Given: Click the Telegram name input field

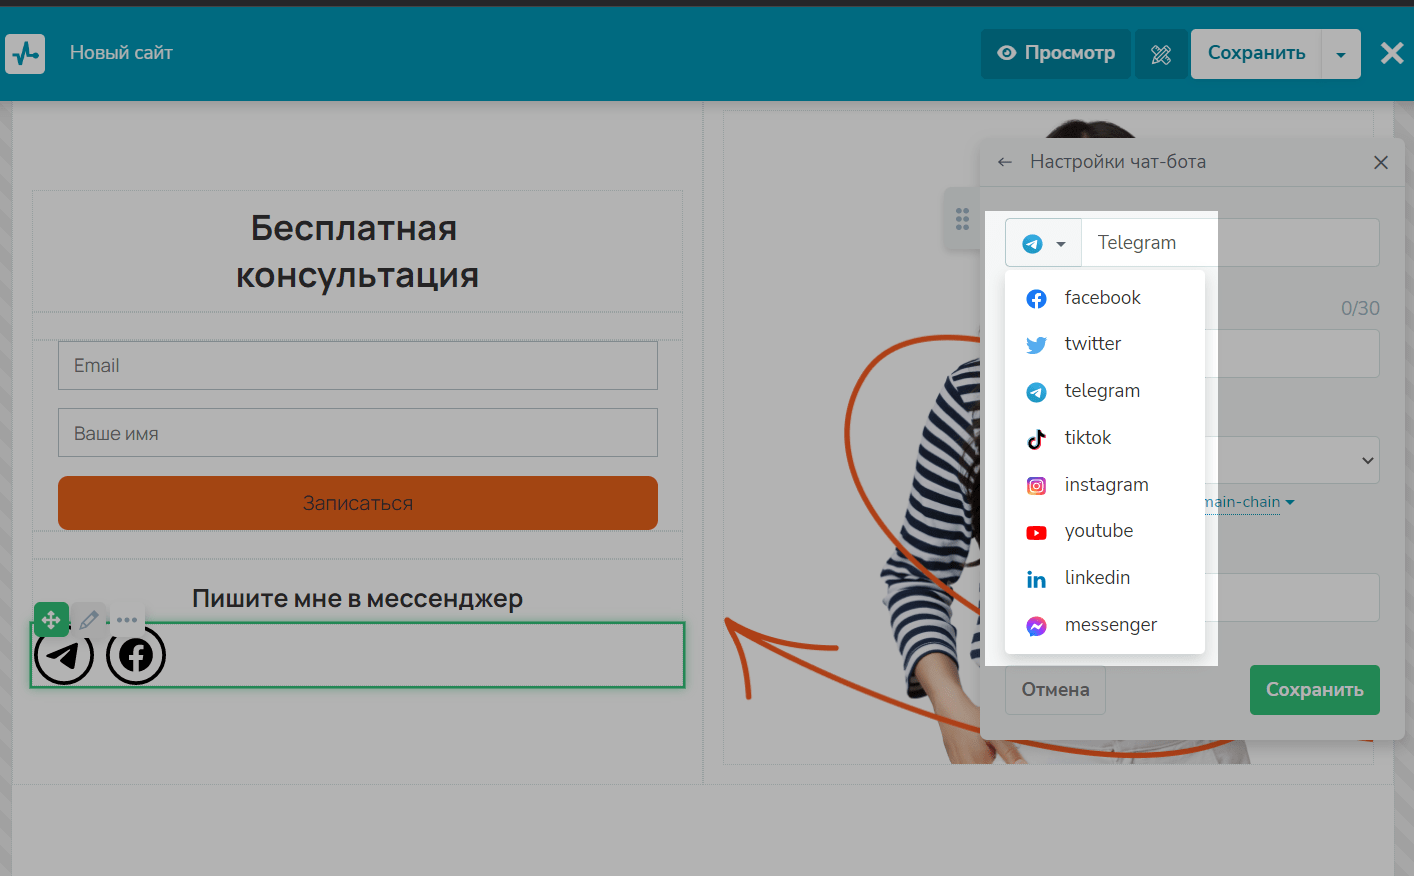Looking at the screenshot, I should pyautogui.click(x=1230, y=243).
